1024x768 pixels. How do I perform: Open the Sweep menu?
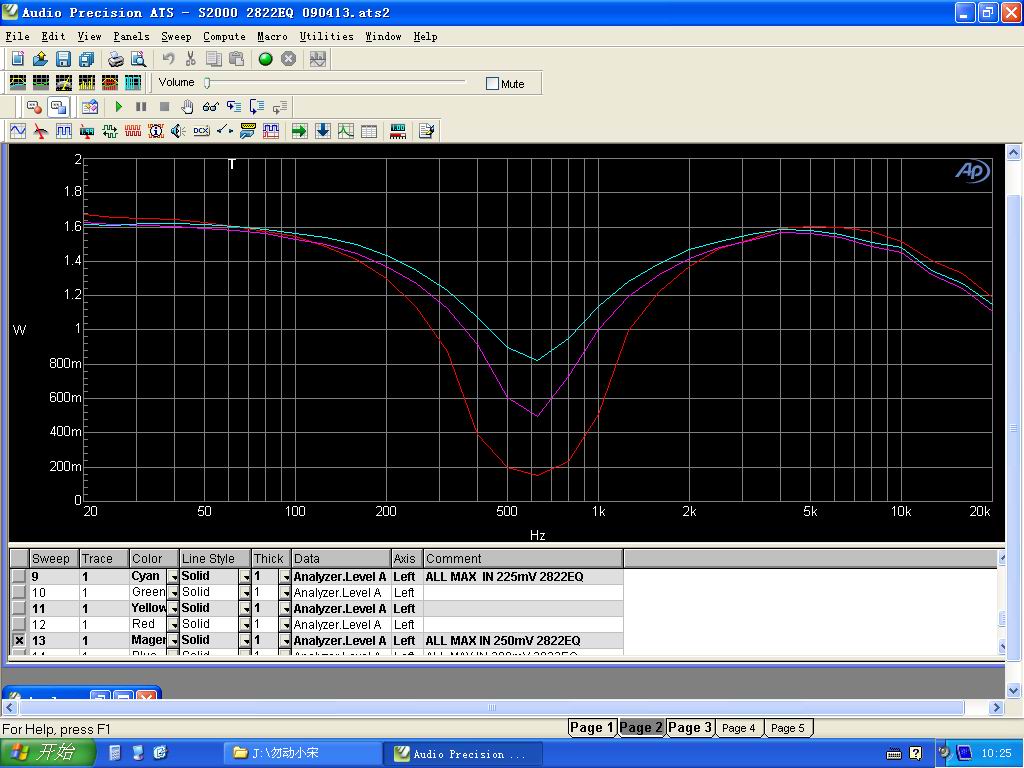[176, 36]
